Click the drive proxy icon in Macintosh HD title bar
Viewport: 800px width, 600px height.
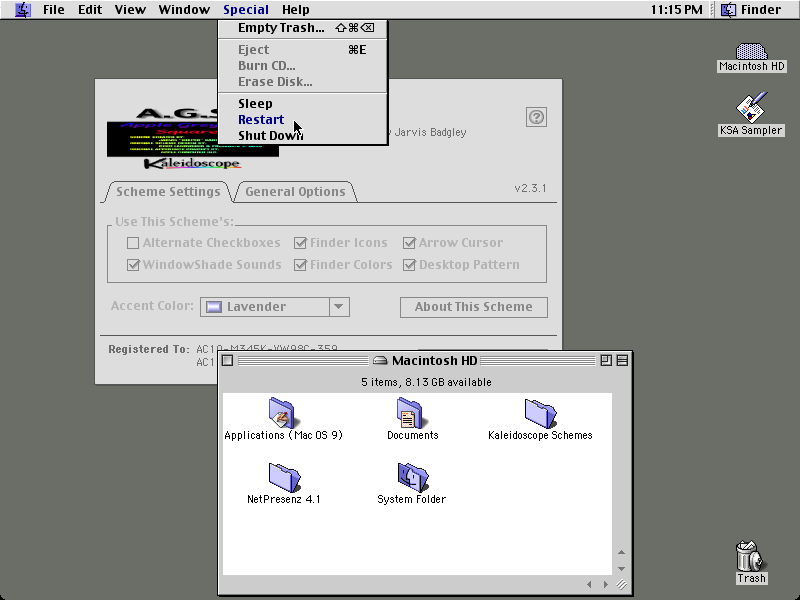pos(380,361)
